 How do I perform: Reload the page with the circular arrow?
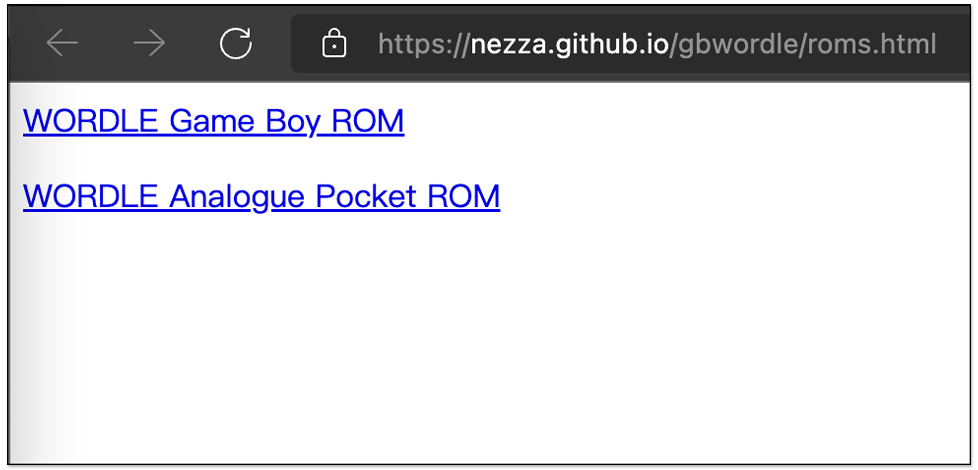pos(236,44)
